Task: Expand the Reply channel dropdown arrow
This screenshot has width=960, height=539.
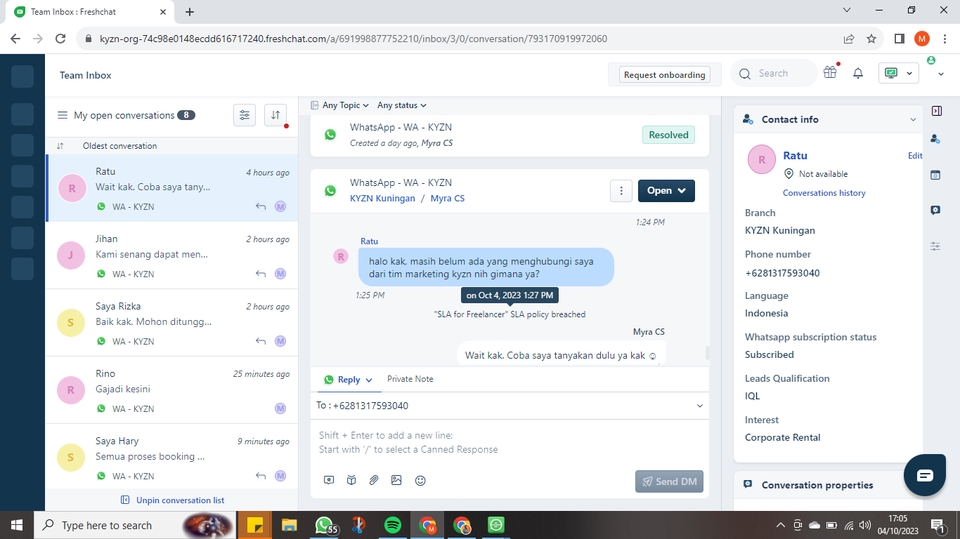Action: pyautogui.click(x=369, y=380)
